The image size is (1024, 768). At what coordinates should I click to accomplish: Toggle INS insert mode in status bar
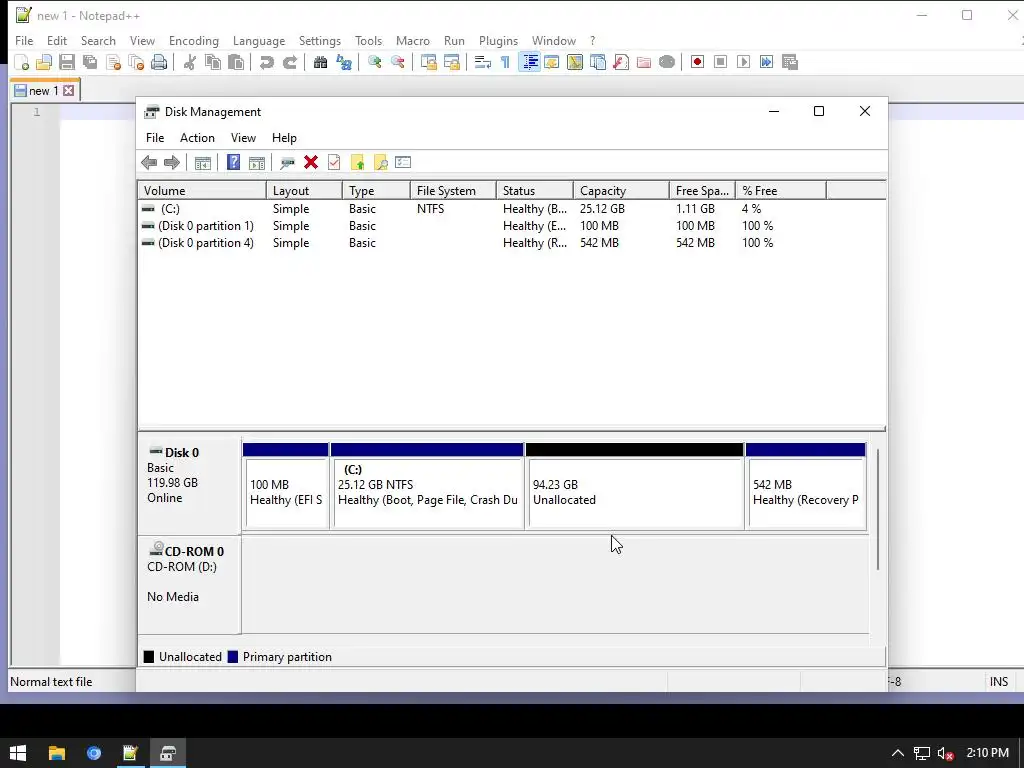[x=999, y=682]
